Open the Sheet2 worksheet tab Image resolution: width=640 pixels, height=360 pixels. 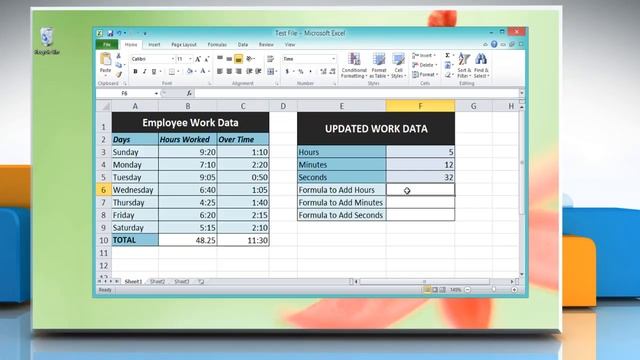coord(158,282)
